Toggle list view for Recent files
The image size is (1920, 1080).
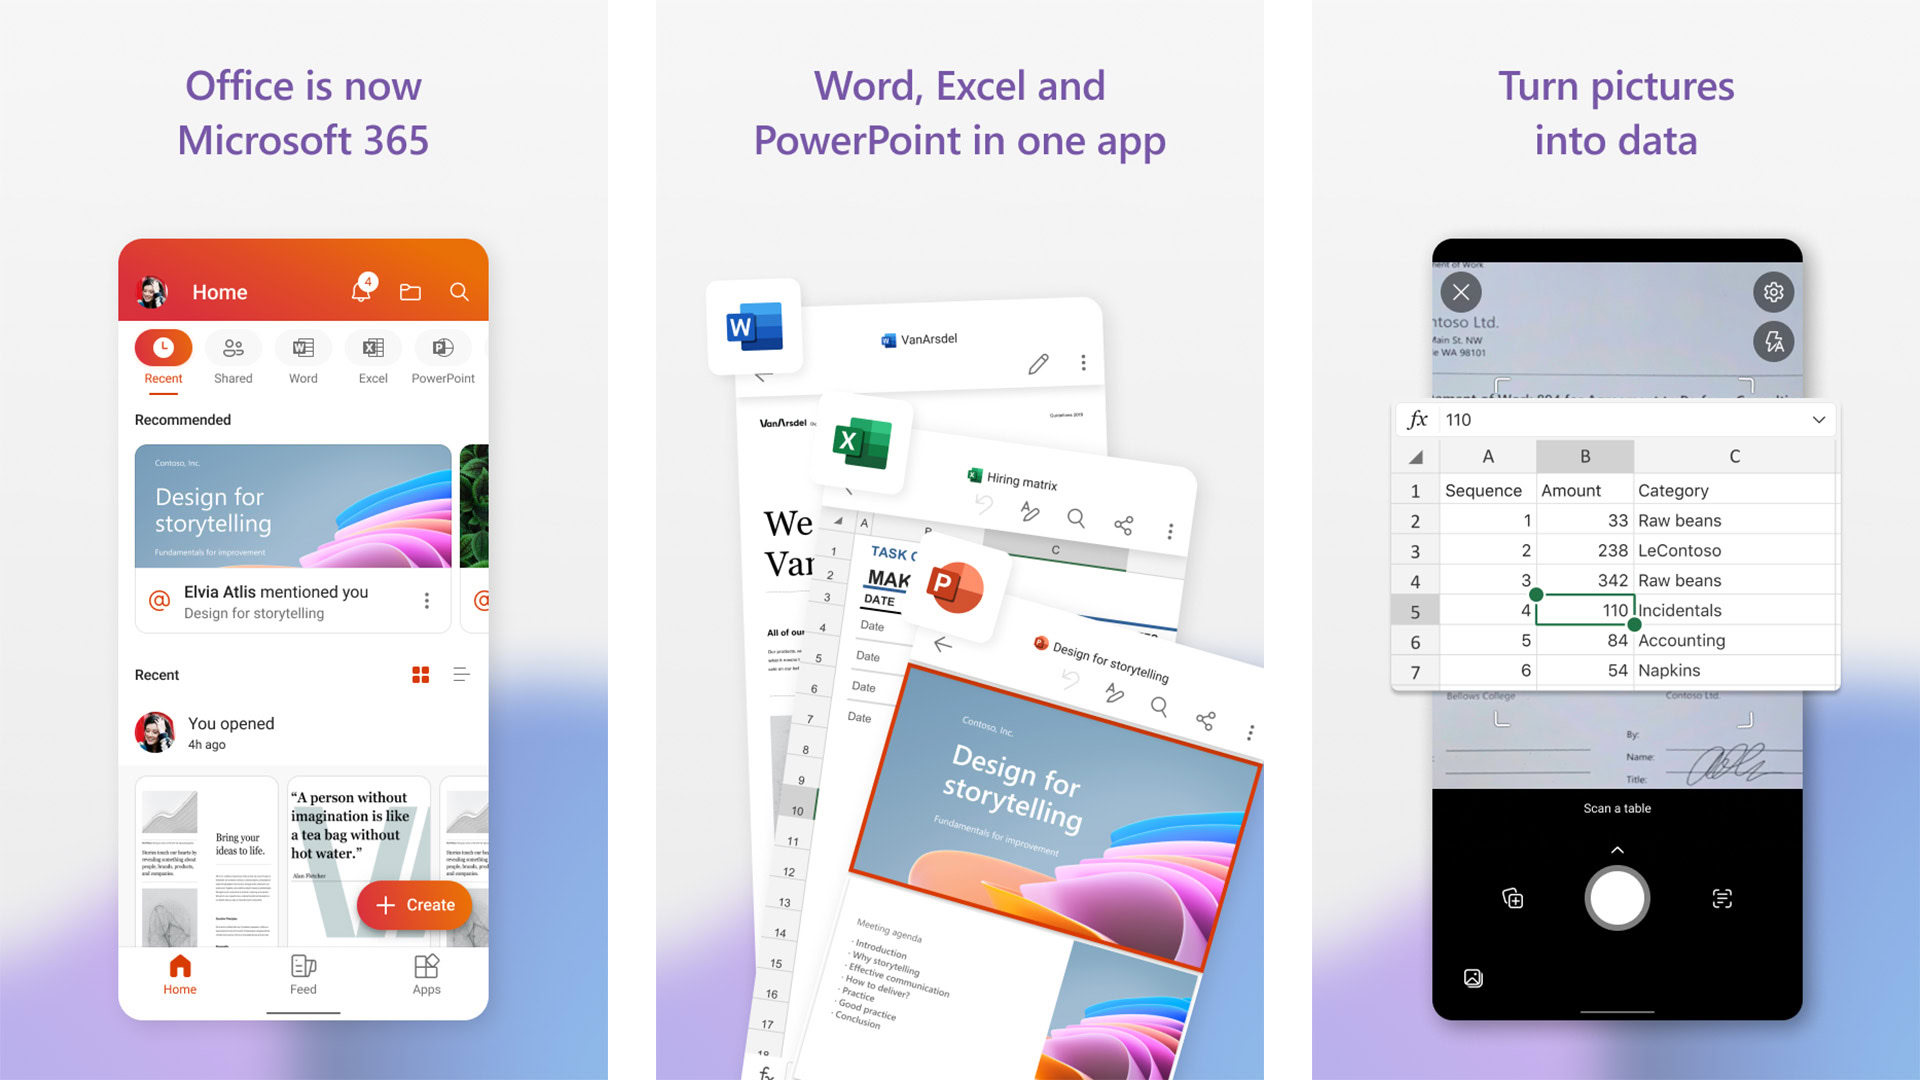pos(459,675)
